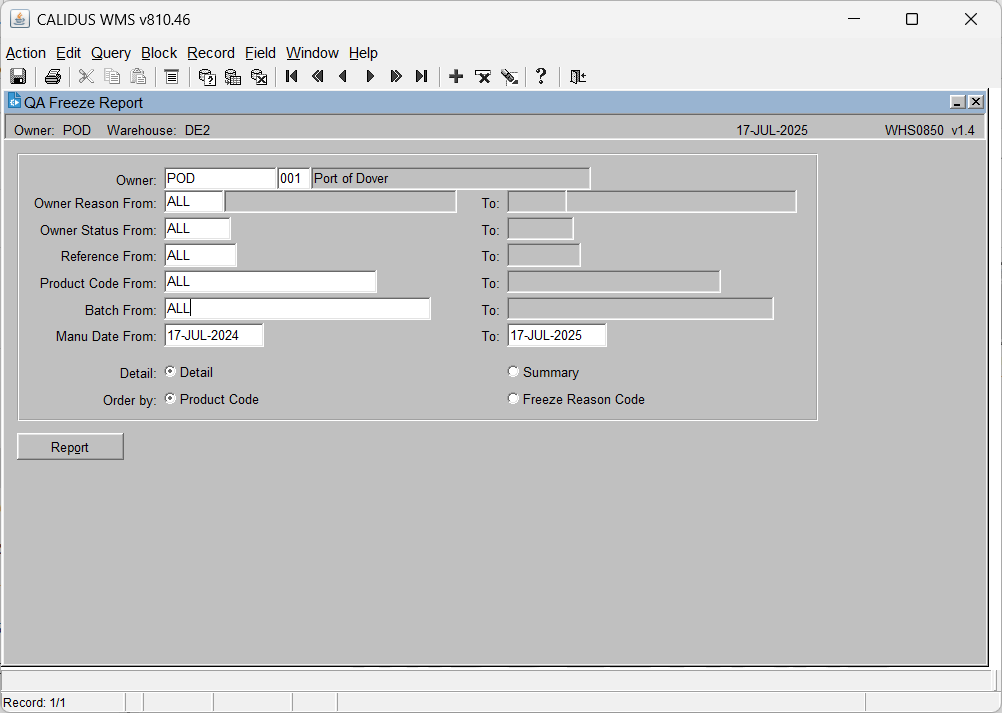Maximize the CALIDUS WMS main window
The width and height of the screenshot is (1002, 713).
pyautogui.click(x=912, y=19)
